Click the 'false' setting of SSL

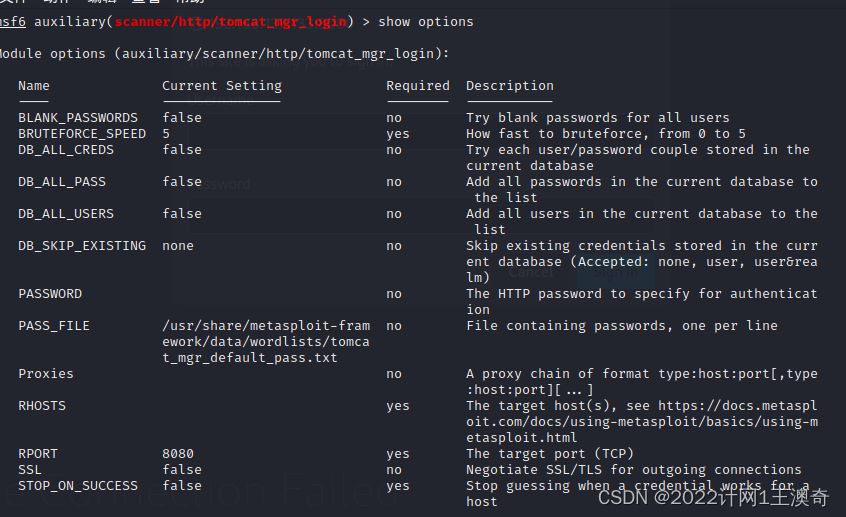182,470
